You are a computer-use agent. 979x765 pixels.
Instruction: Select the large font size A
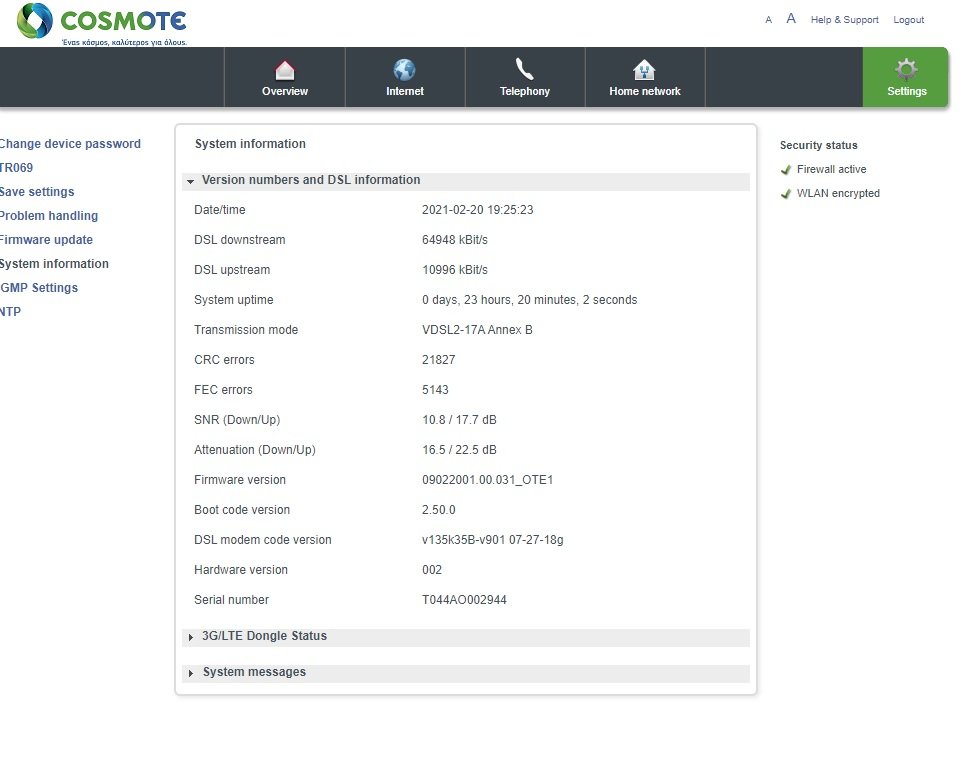(x=791, y=19)
